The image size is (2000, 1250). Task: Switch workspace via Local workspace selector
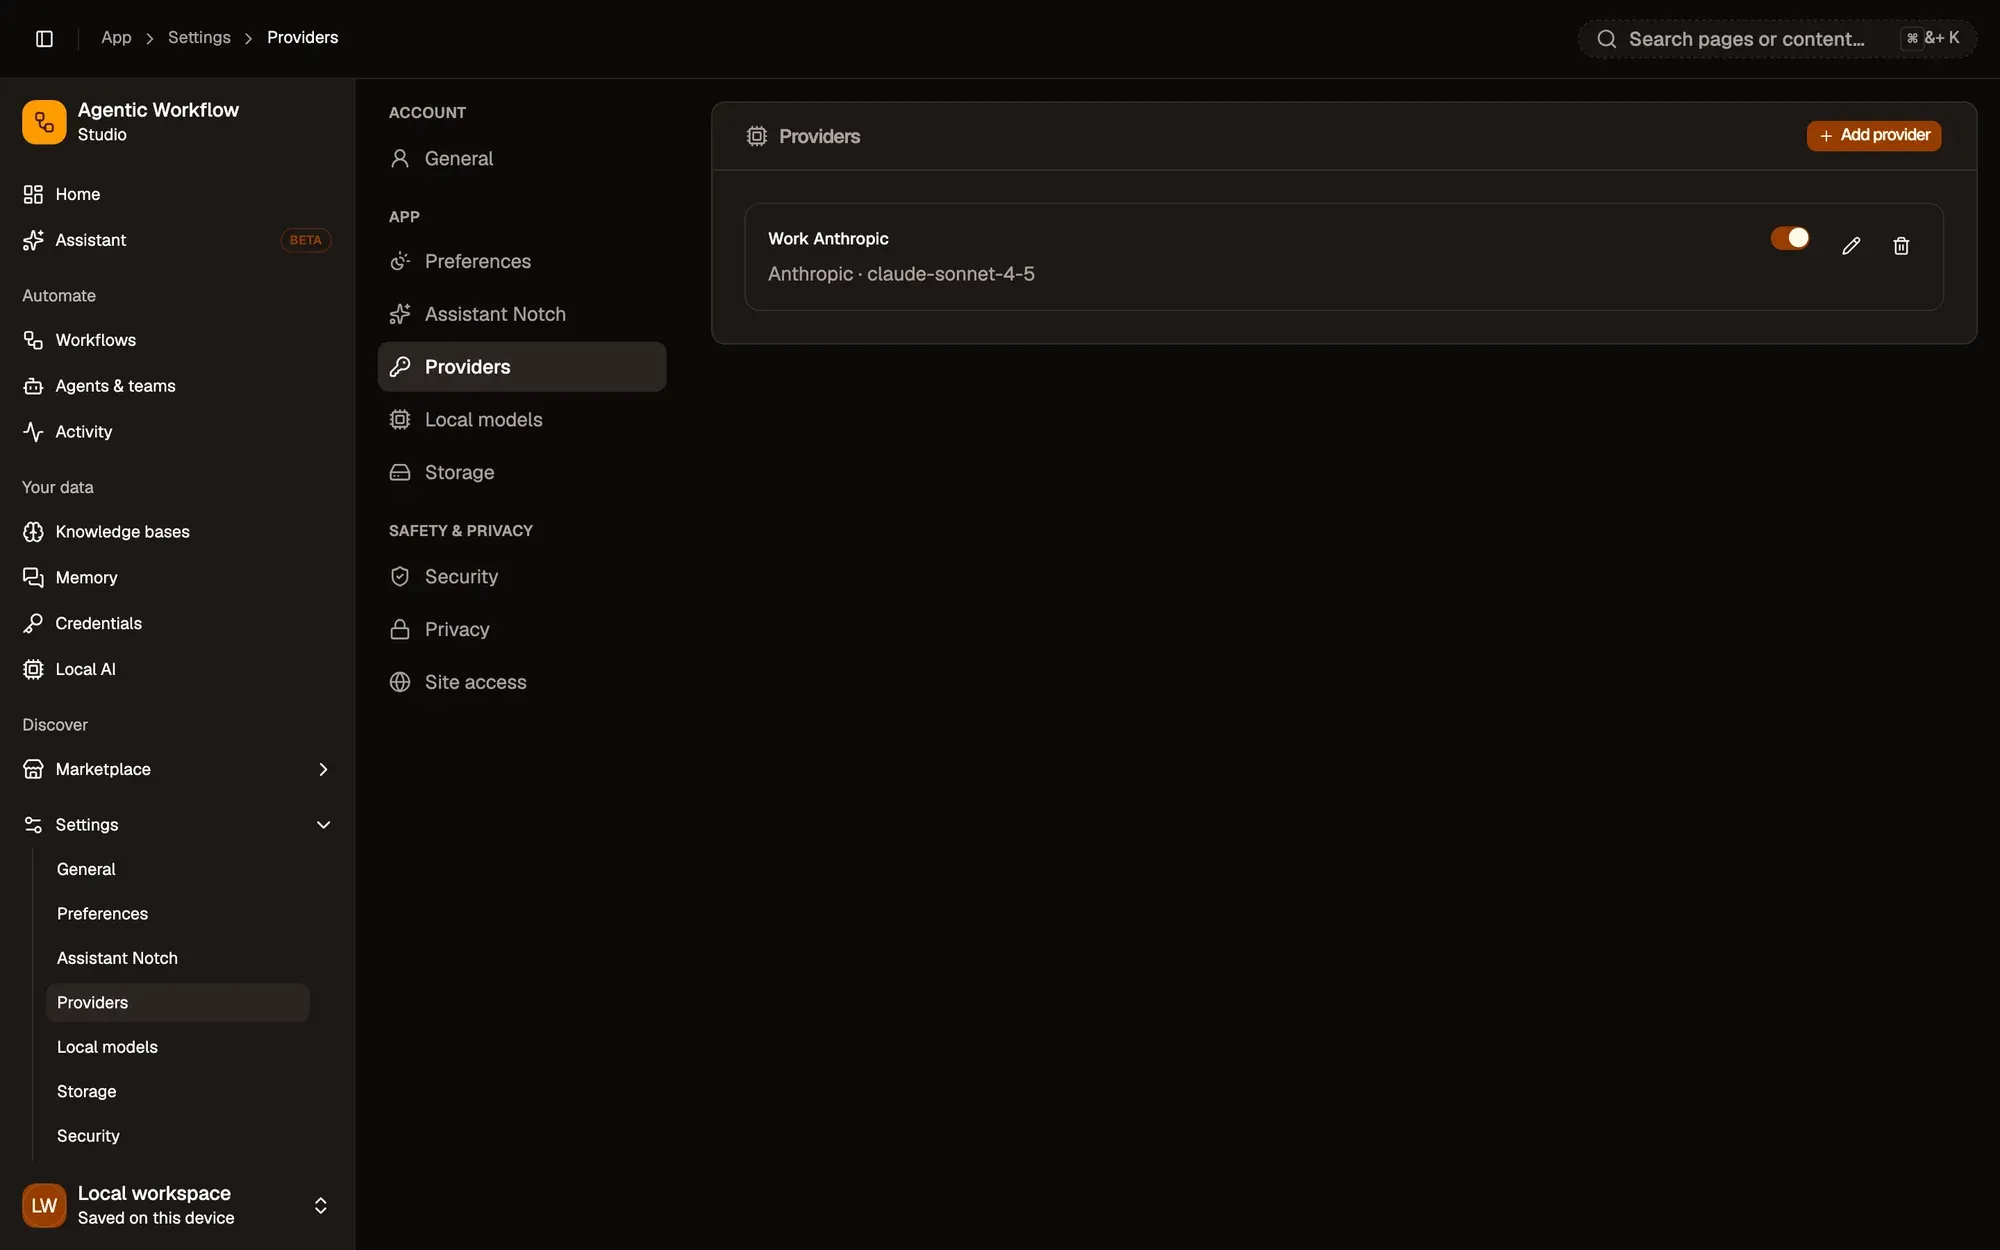(177, 1205)
